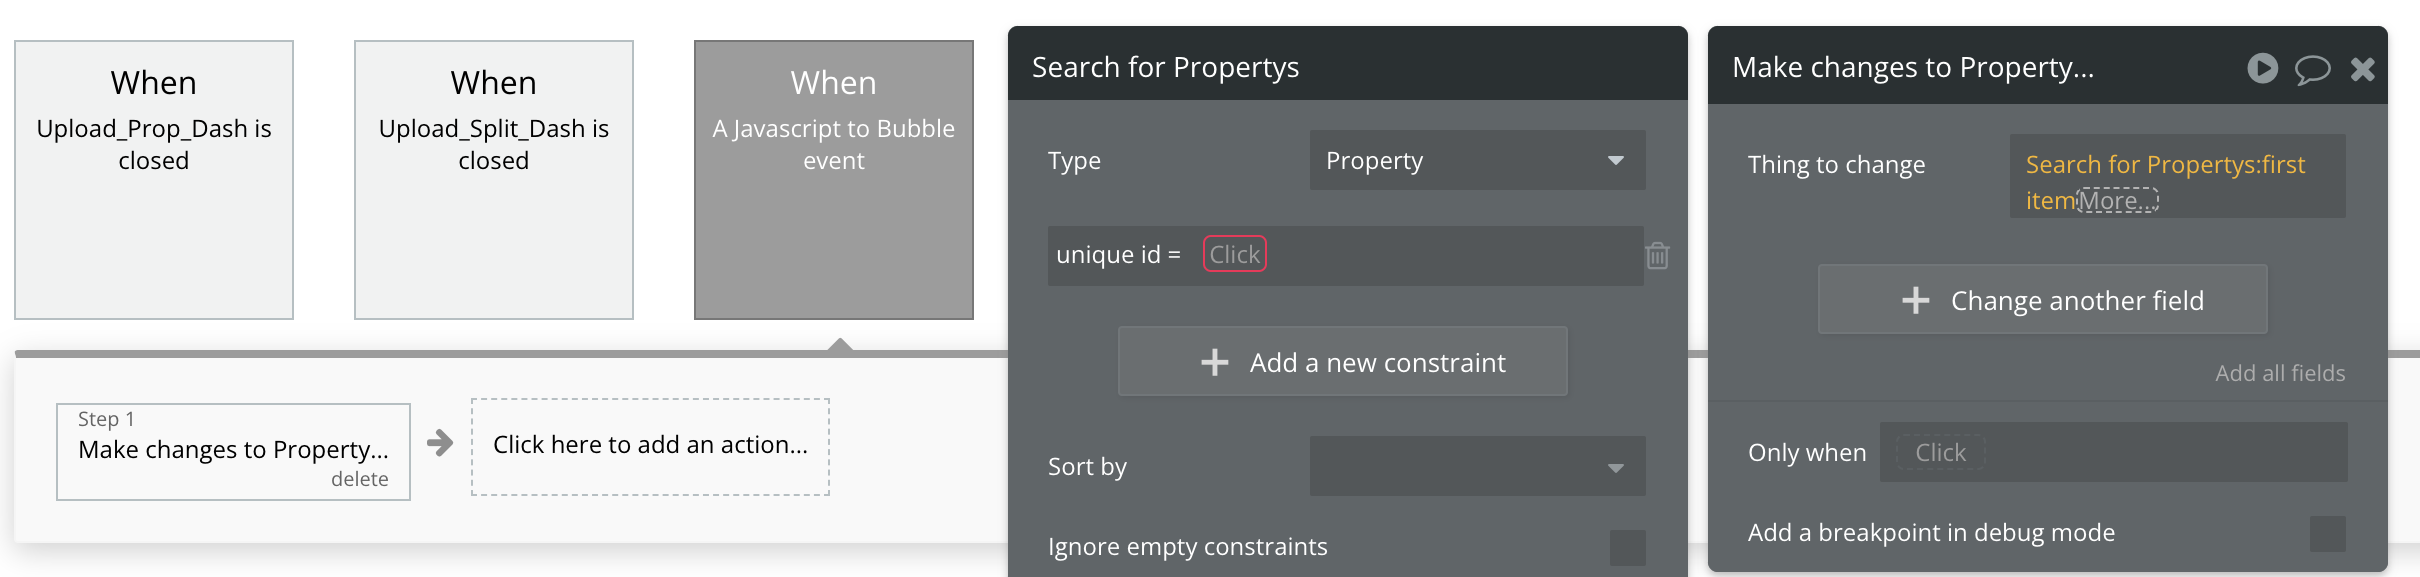Select the Upload_Prop_Dash is closed event
Image resolution: width=2420 pixels, height=577 pixels.
point(154,180)
